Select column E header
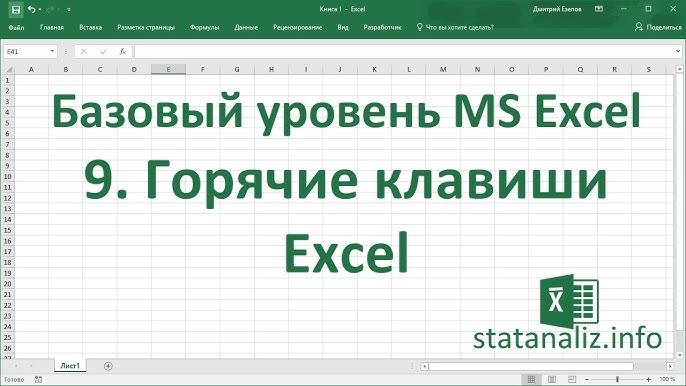This screenshot has height=386, width=686. pyautogui.click(x=168, y=70)
